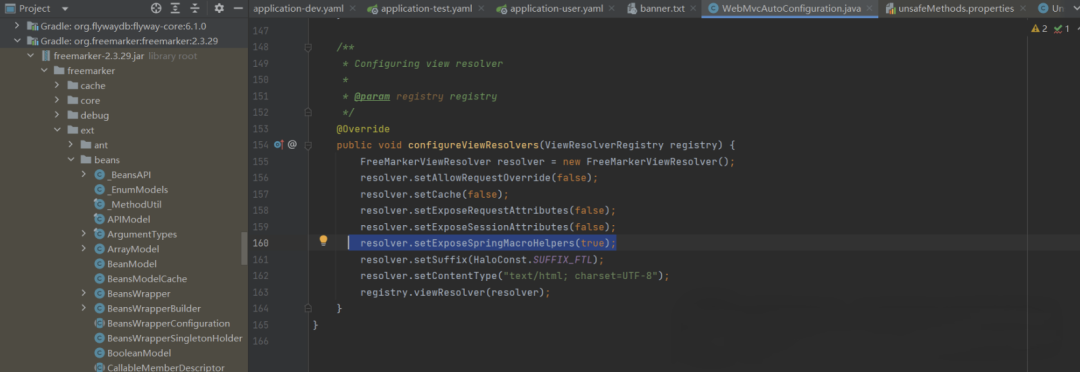The height and width of the screenshot is (372, 1080).
Task: Open the Project view dropdown arrow
Action: coord(65,8)
